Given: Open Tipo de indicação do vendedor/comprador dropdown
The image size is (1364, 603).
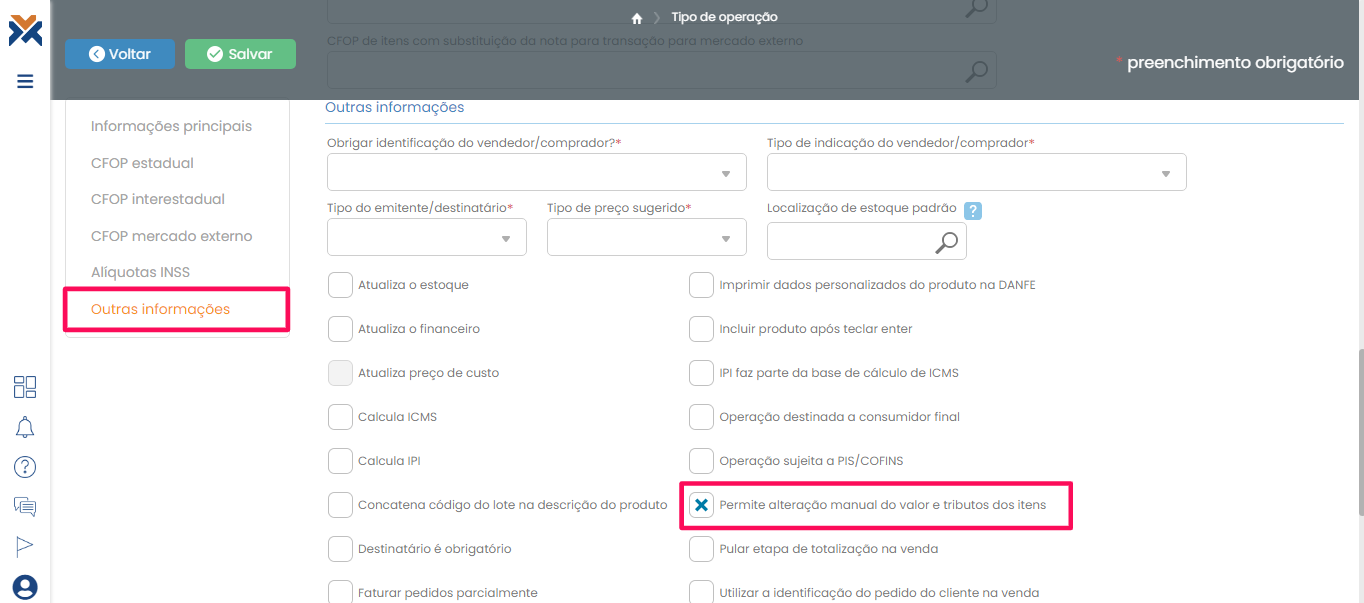Looking at the screenshot, I should click(x=976, y=173).
